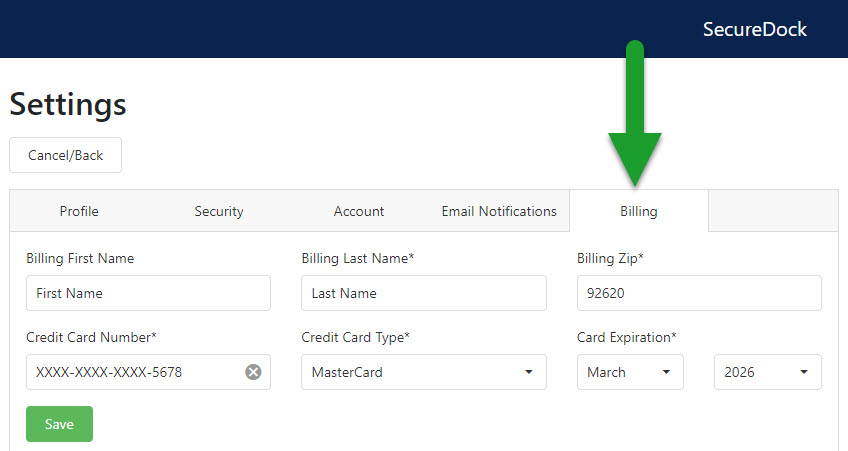The image size is (848, 451).
Task: Click the Settings page heading
Action: coord(68,104)
